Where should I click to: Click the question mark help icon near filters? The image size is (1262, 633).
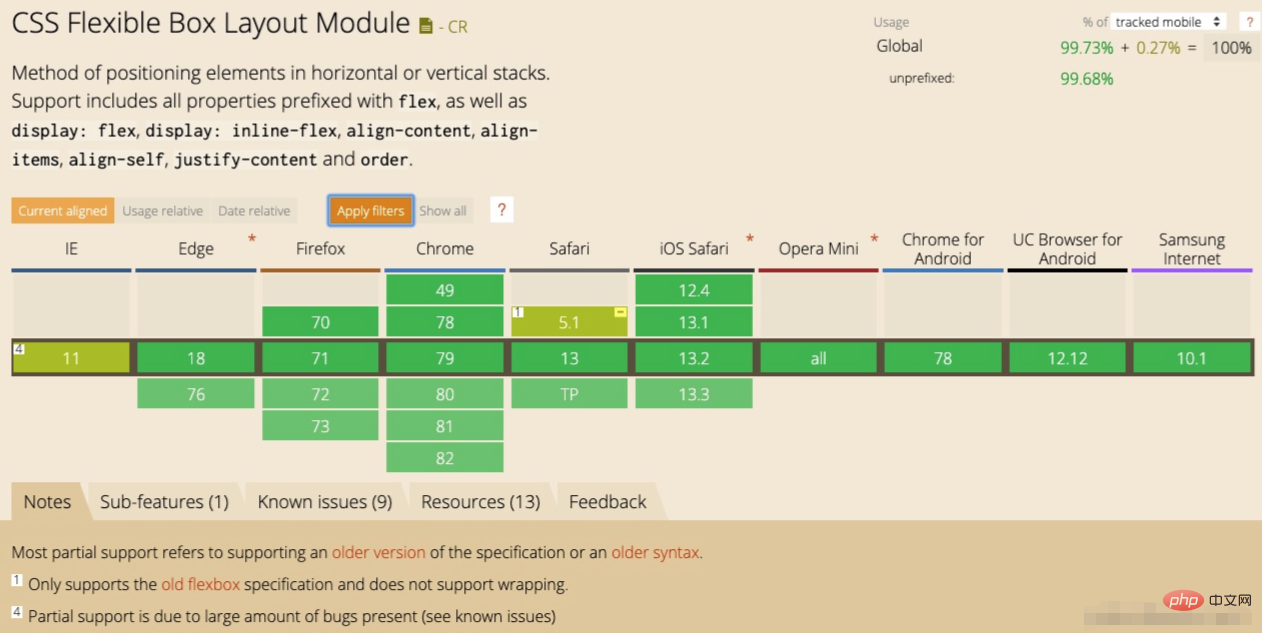click(502, 210)
